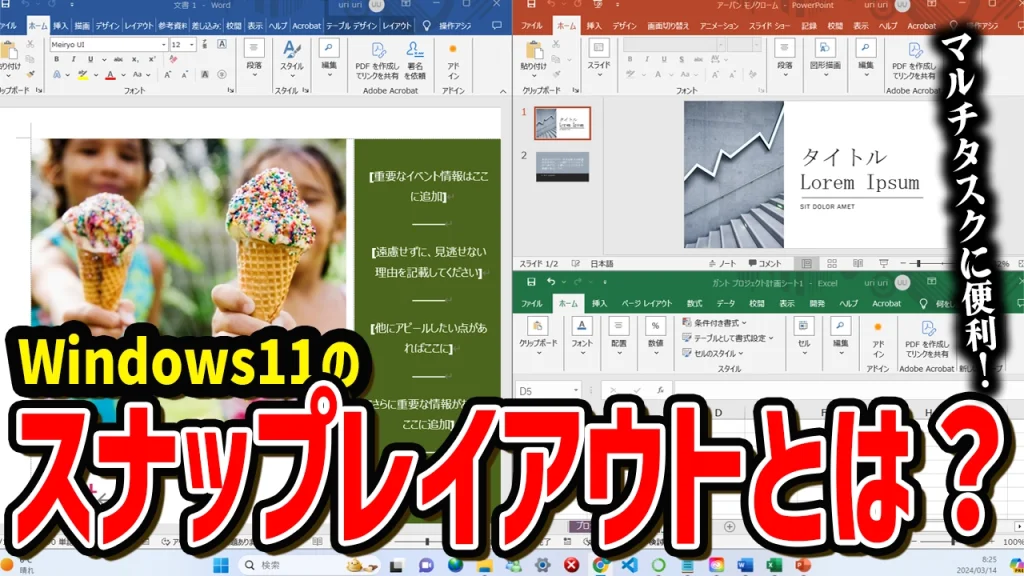
Task: Select slide 2 thumbnail in PowerPoint panel
Action: (562, 166)
